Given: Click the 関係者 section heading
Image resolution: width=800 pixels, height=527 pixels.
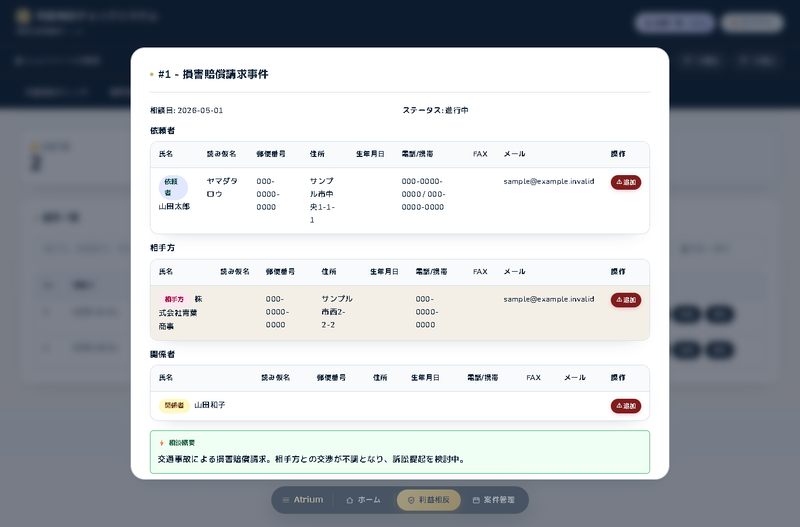Looking at the screenshot, I should 162,354.
